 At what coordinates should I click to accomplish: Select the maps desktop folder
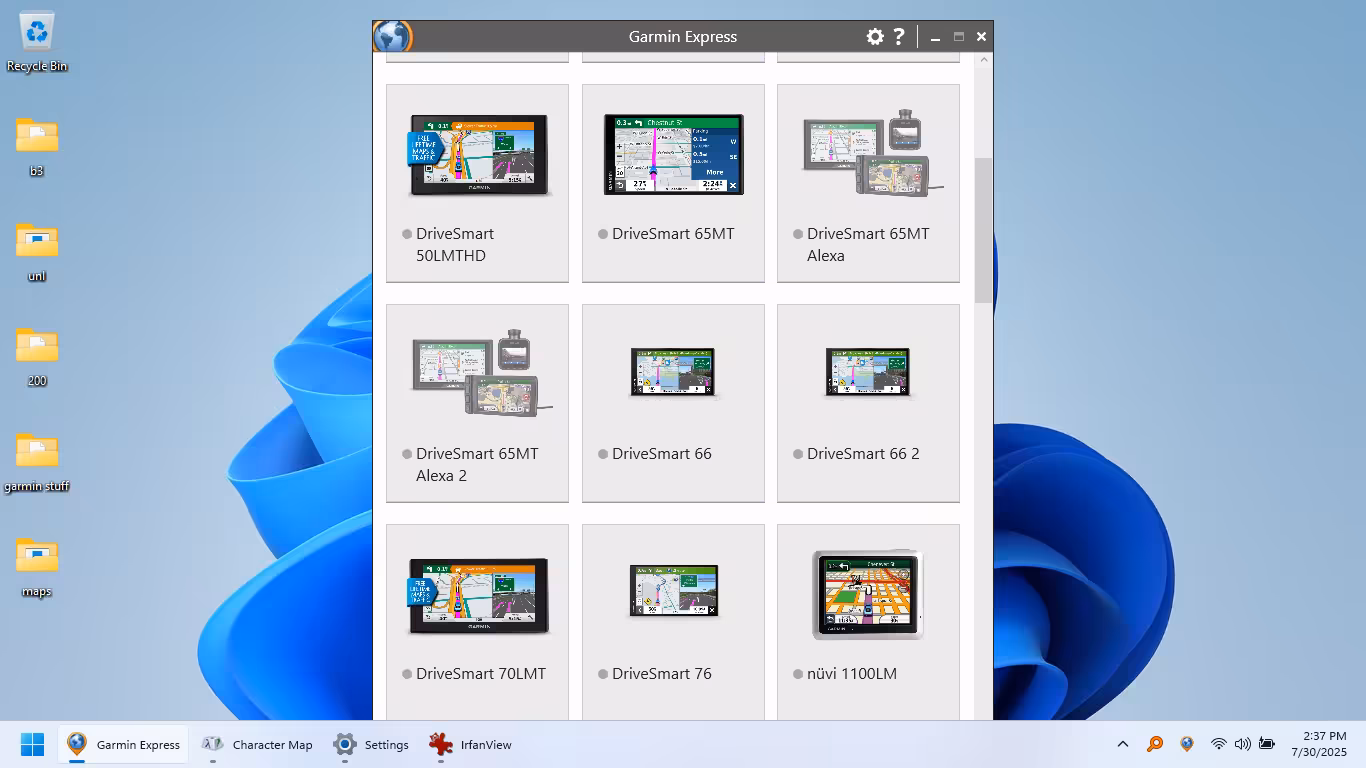(37, 568)
